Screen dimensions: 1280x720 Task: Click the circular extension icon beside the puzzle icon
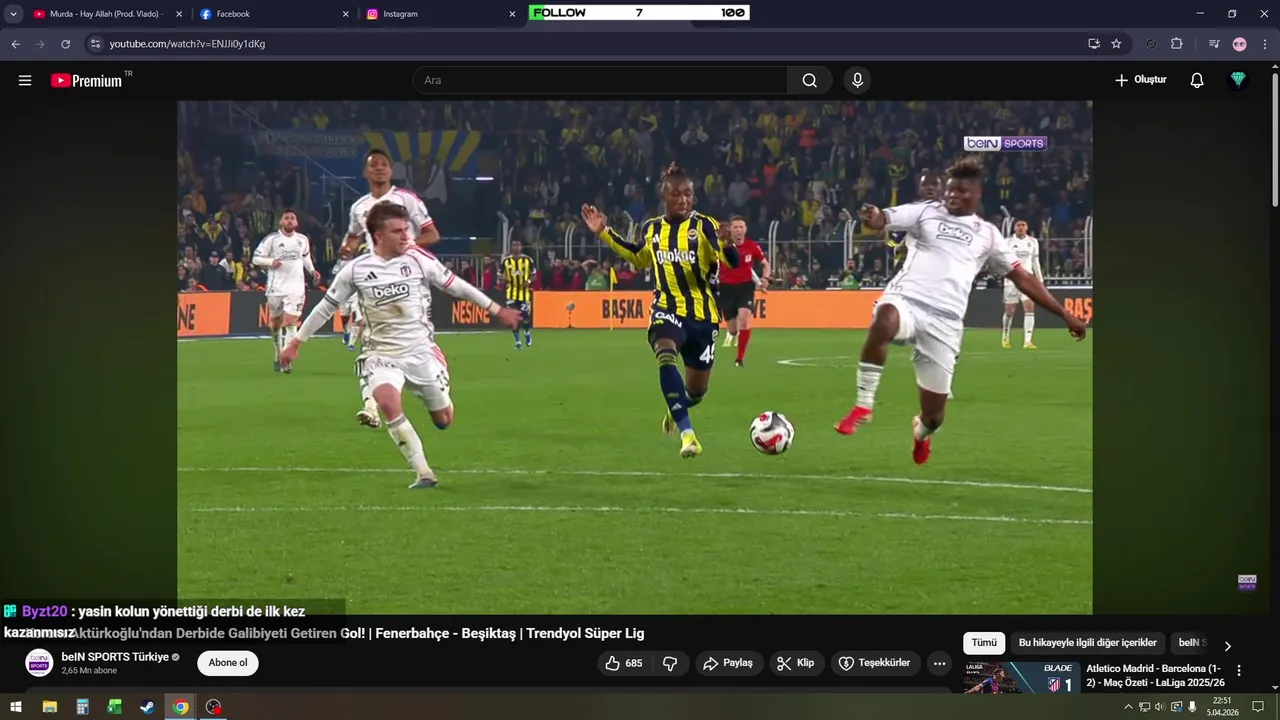(1151, 44)
